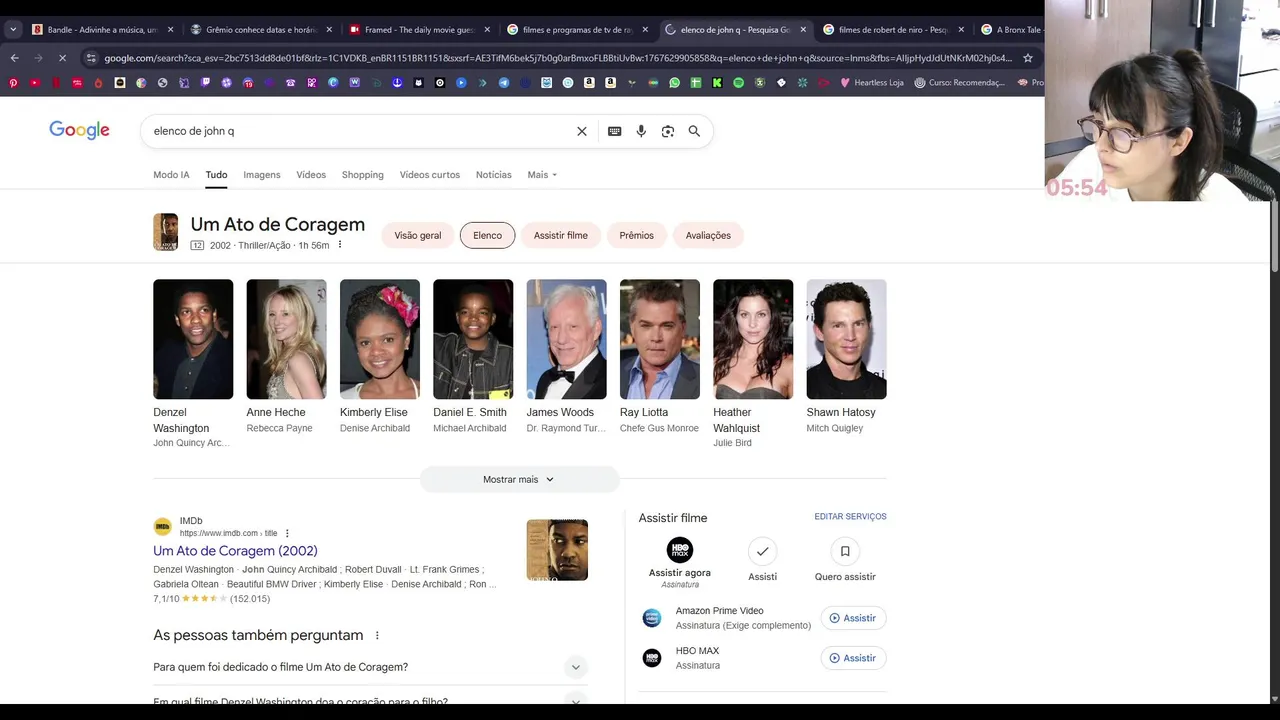This screenshot has height=720, width=1280.
Task: Open the WhatsApp bookmark icon
Action: pos(674,83)
